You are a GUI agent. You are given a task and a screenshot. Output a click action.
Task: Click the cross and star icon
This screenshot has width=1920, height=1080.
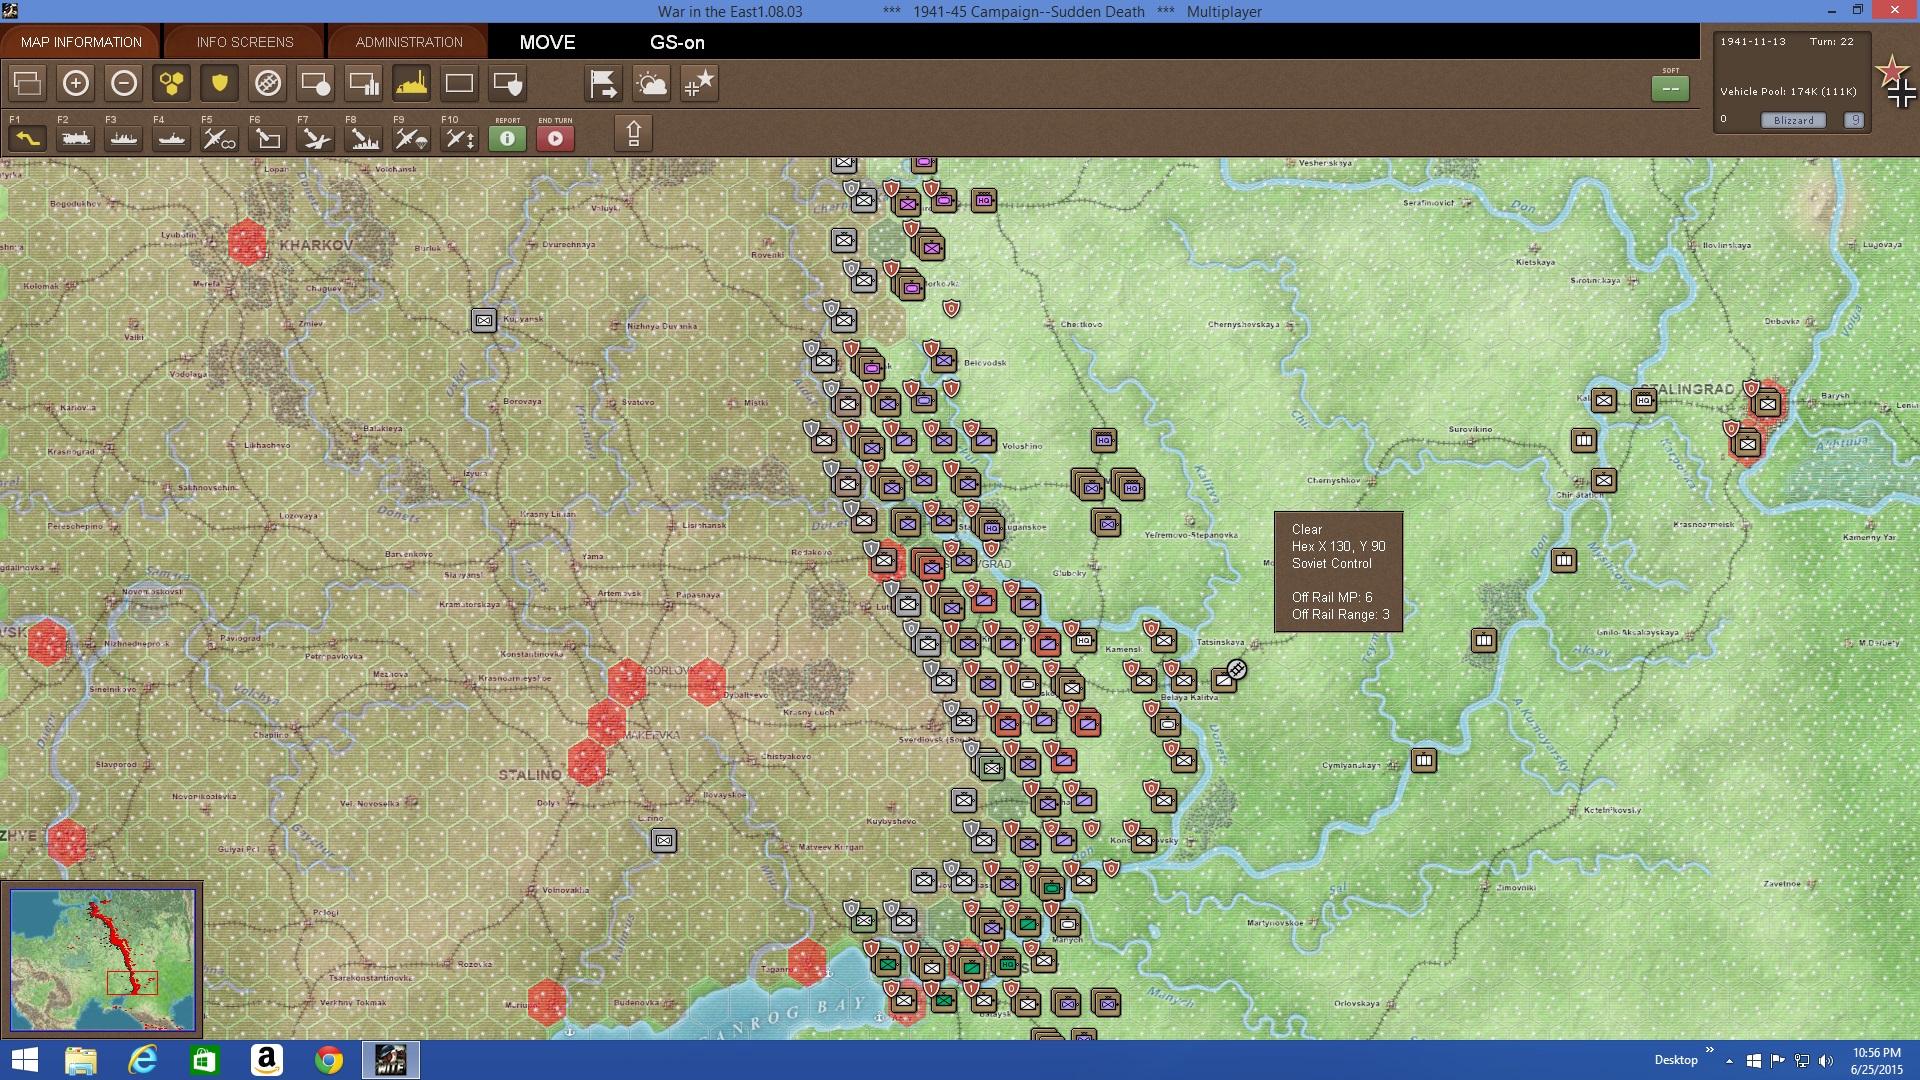700,83
